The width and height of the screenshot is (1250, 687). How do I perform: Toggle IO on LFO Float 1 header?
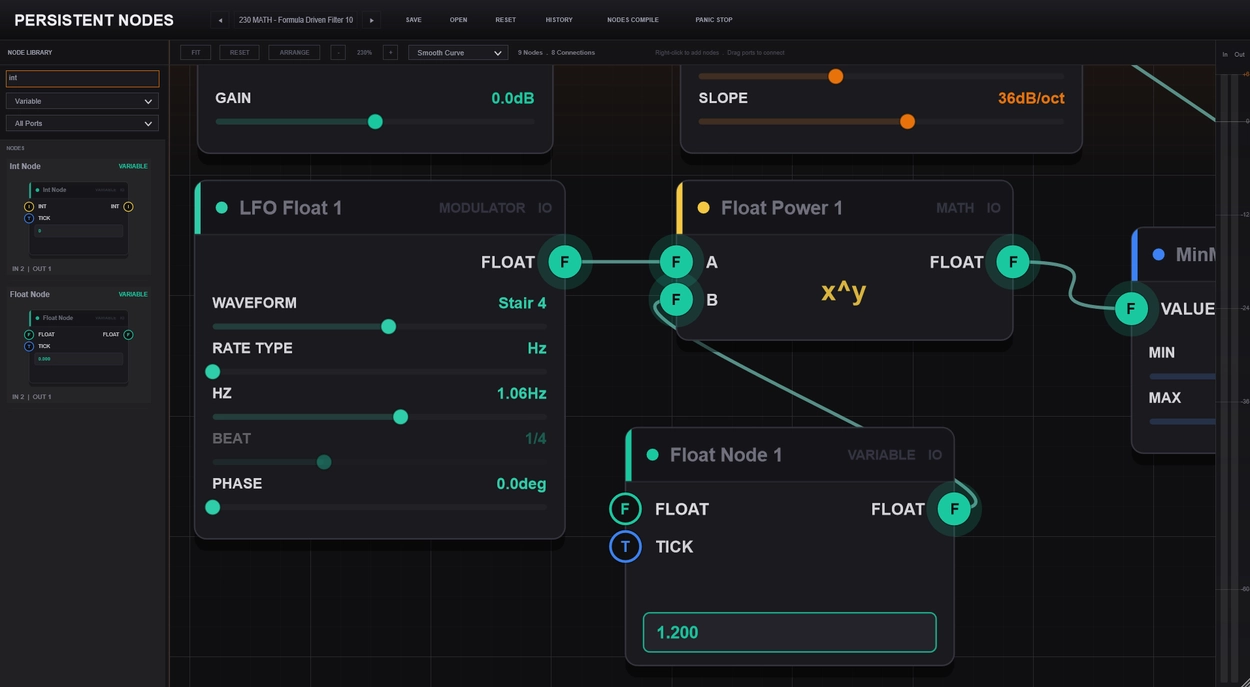pyautogui.click(x=545, y=208)
